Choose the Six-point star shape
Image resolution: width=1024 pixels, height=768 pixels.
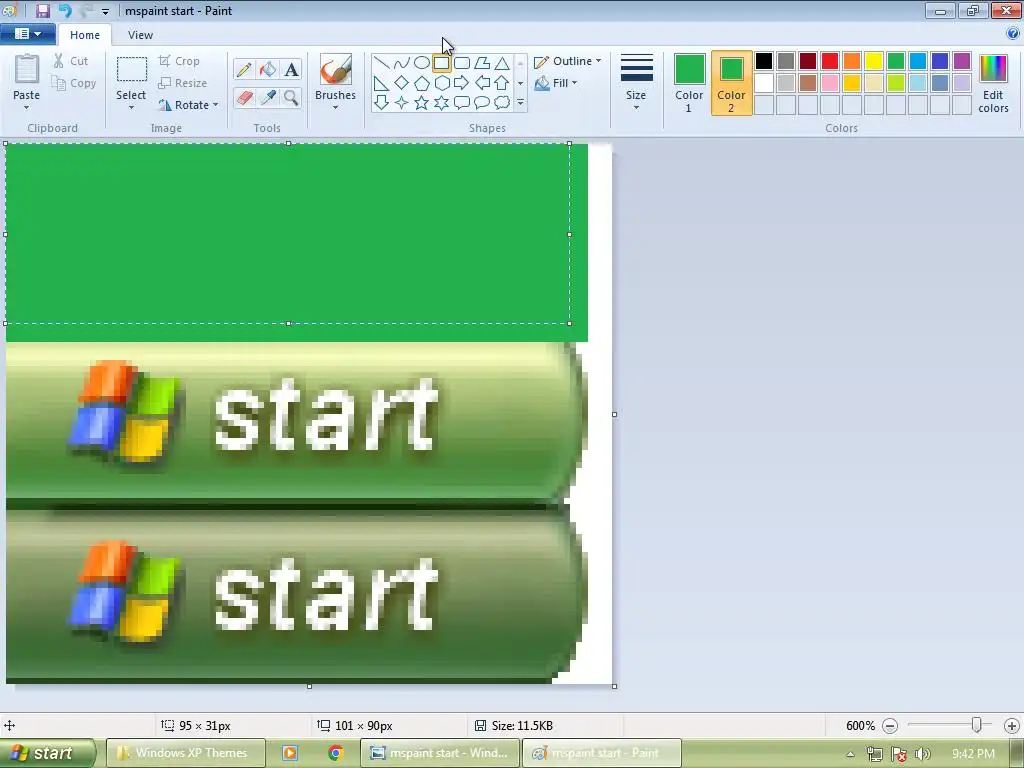point(442,103)
